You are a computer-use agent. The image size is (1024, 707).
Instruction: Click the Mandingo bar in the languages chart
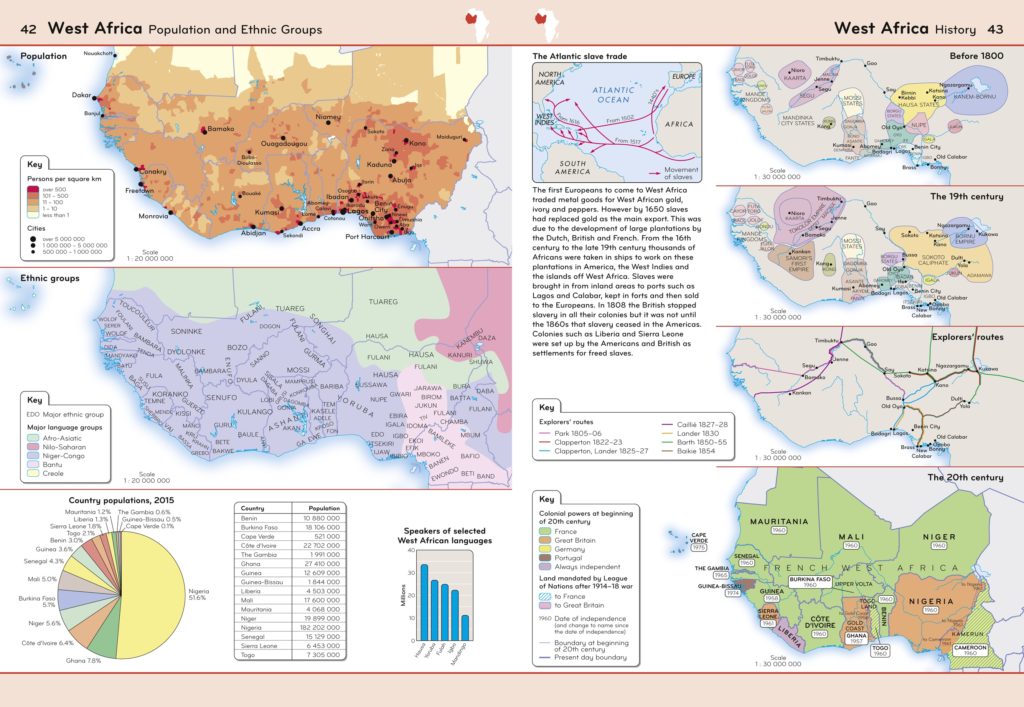click(465, 627)
